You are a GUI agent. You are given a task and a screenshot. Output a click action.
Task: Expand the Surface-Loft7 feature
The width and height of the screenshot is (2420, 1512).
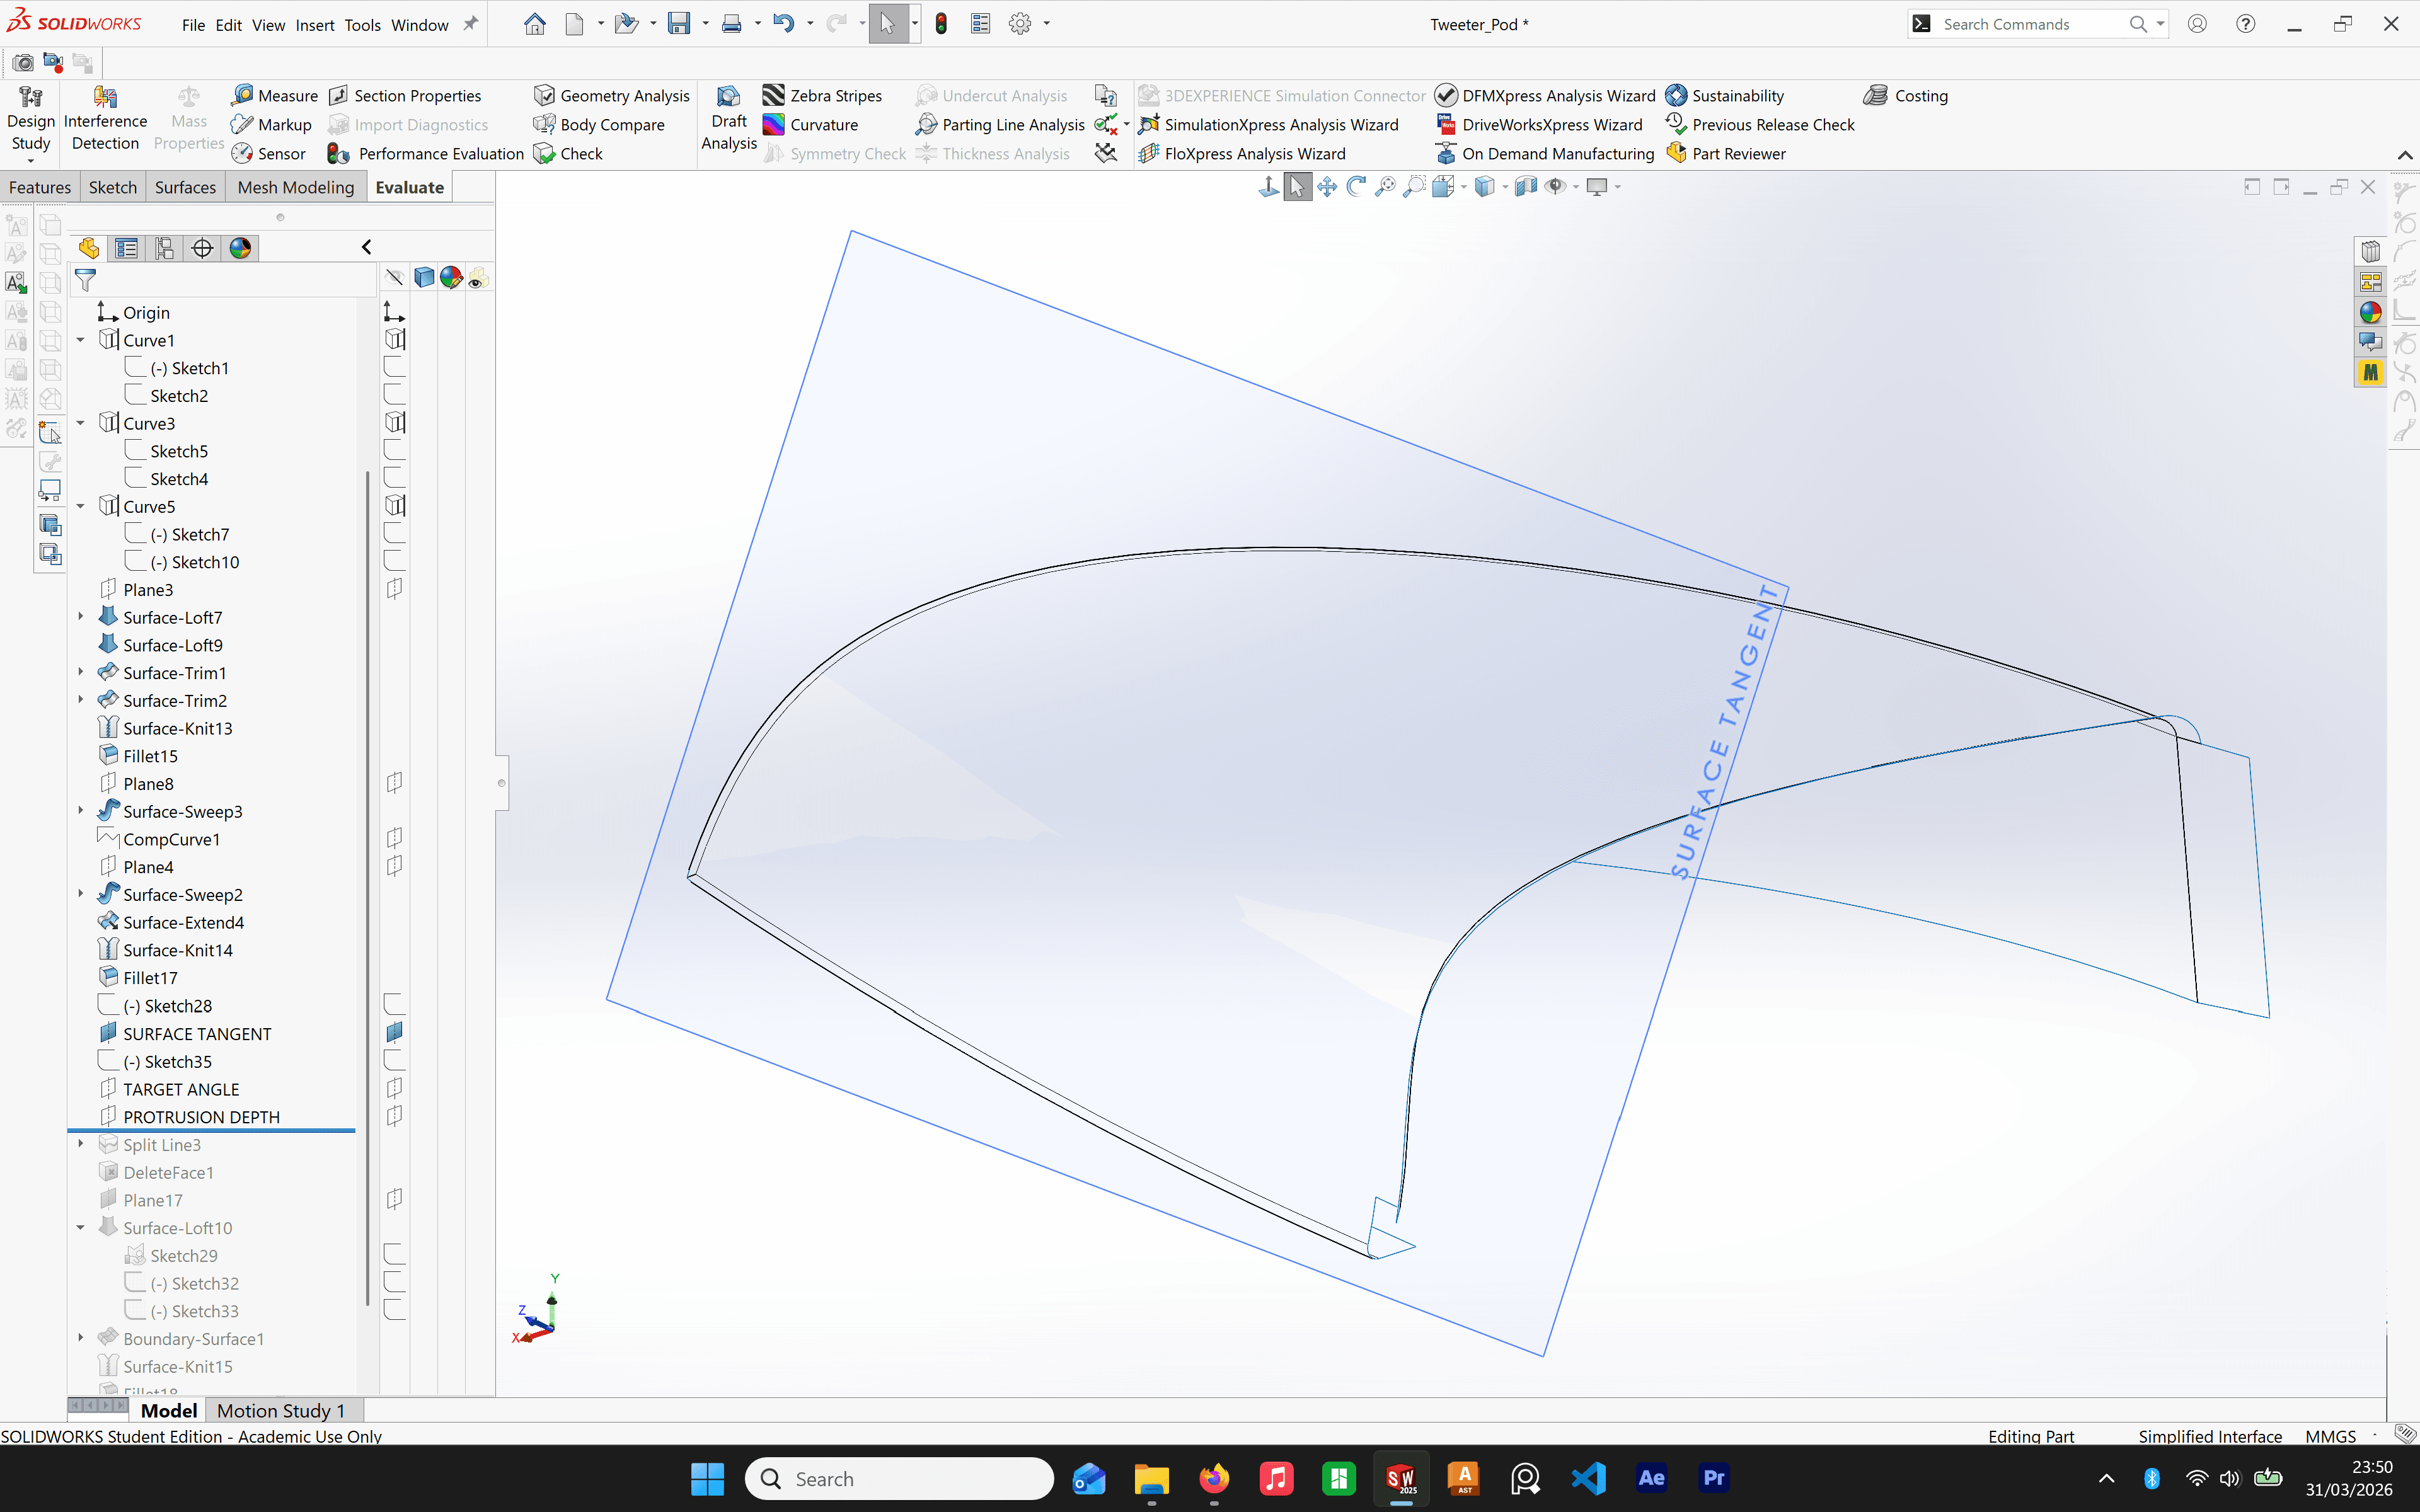coord(81,617)
